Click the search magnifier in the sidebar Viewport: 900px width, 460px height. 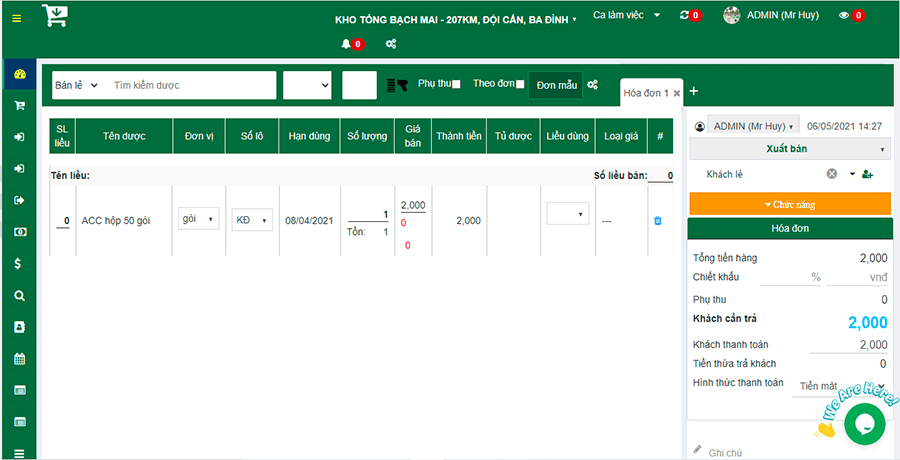tap(19, 296)
